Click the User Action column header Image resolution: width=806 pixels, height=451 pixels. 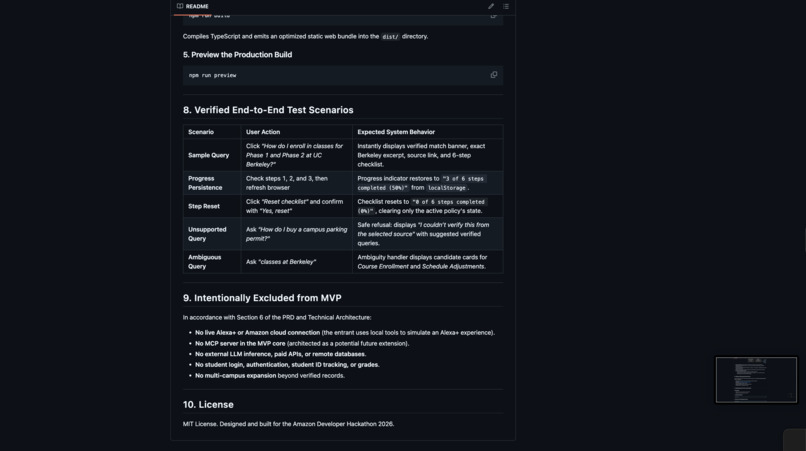coord(263,132)
